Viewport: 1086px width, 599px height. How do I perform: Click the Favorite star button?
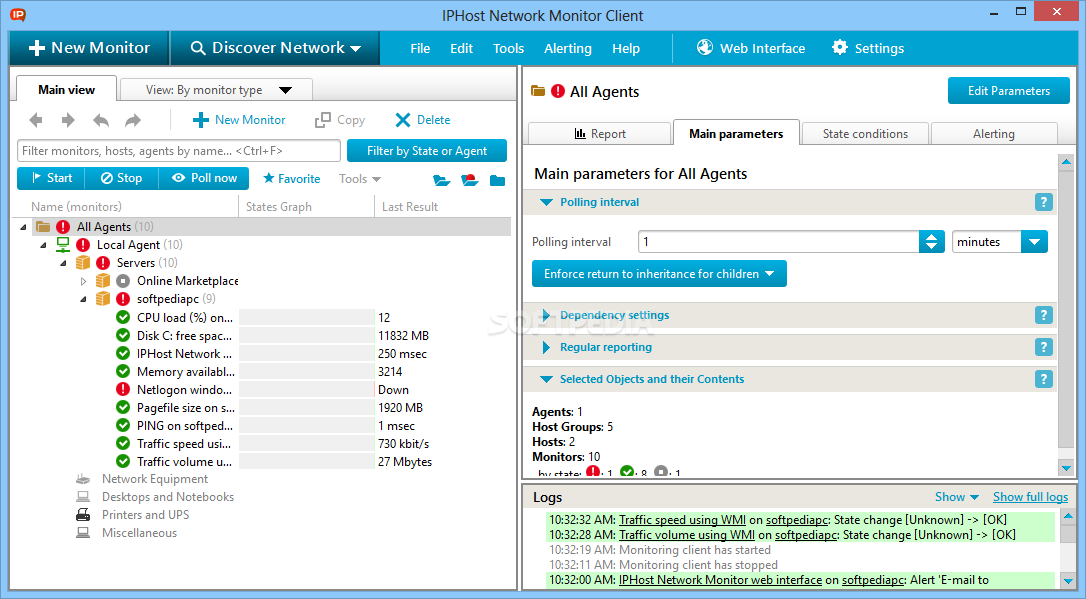292,179
